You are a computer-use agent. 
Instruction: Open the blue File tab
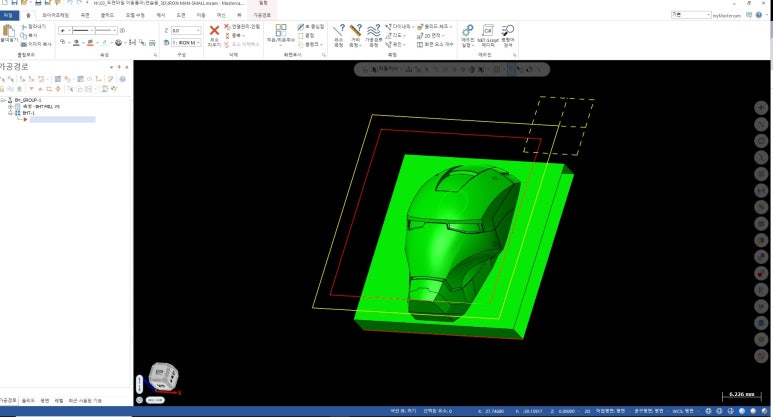[x=8, y=15]
